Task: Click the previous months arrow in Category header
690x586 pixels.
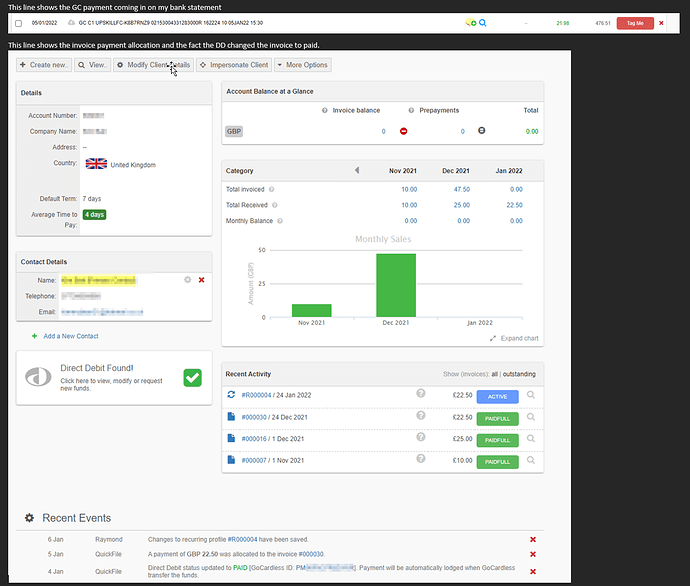Action: click(358, 171)
